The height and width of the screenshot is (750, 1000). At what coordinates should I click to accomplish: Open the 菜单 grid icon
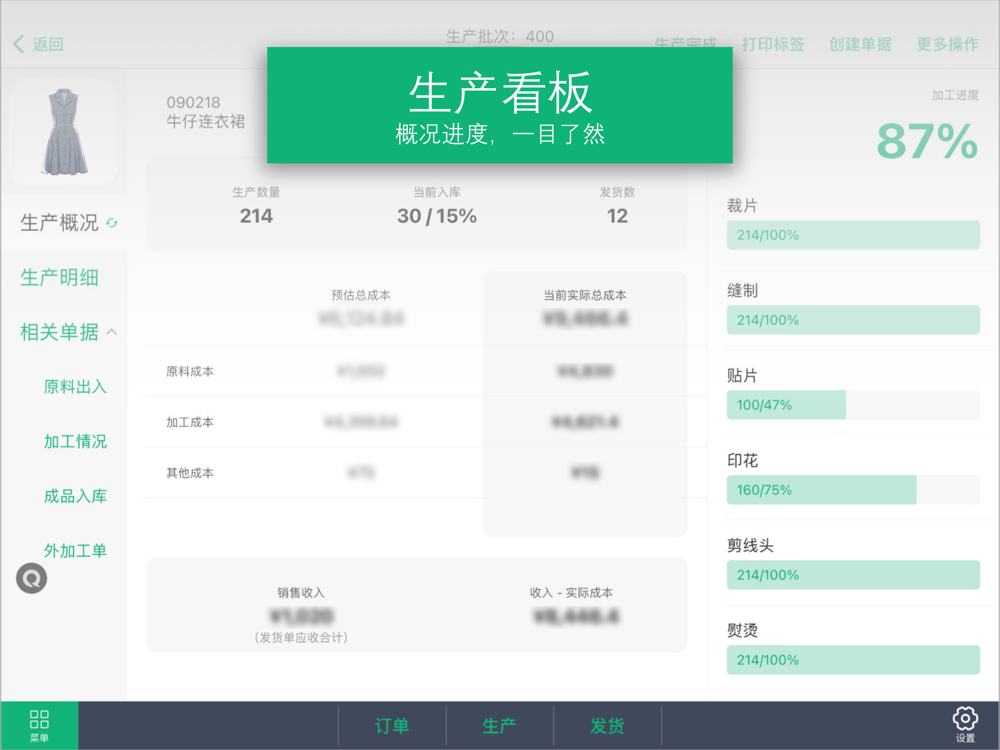coord(39,726)
